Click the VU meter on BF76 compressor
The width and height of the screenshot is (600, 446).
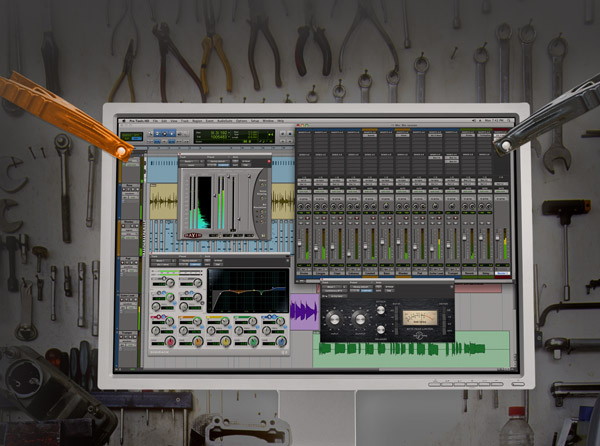click(x=420, y=318)
